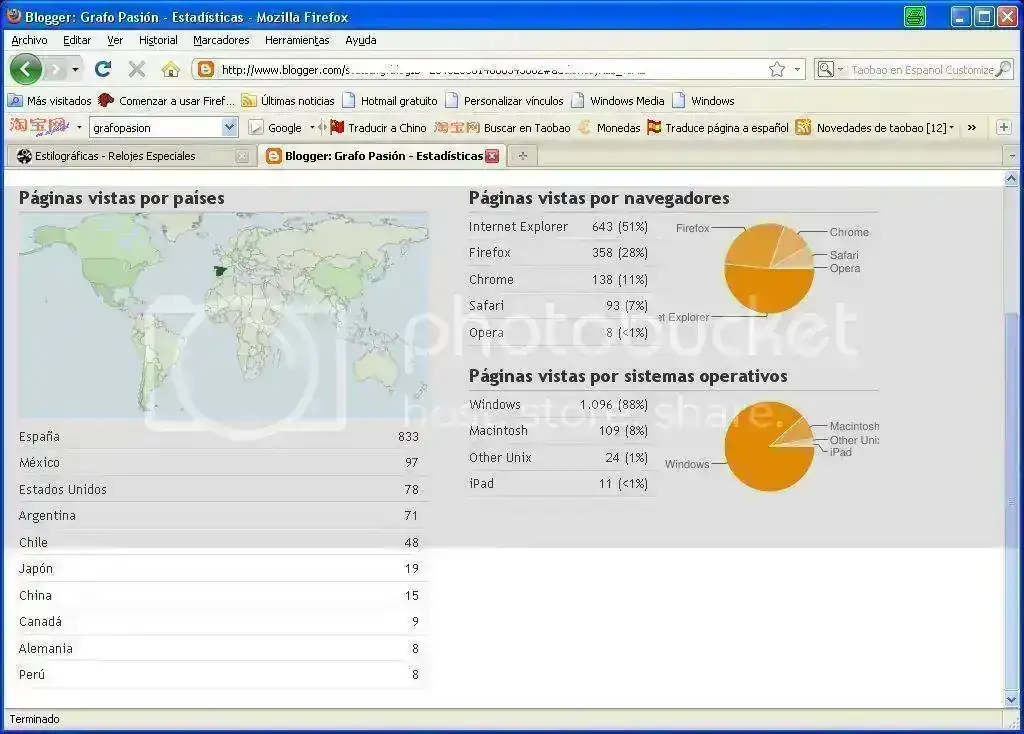1024x734 pixels.
Task: Open Windows Media bookmark
Action: pos(618,101)
